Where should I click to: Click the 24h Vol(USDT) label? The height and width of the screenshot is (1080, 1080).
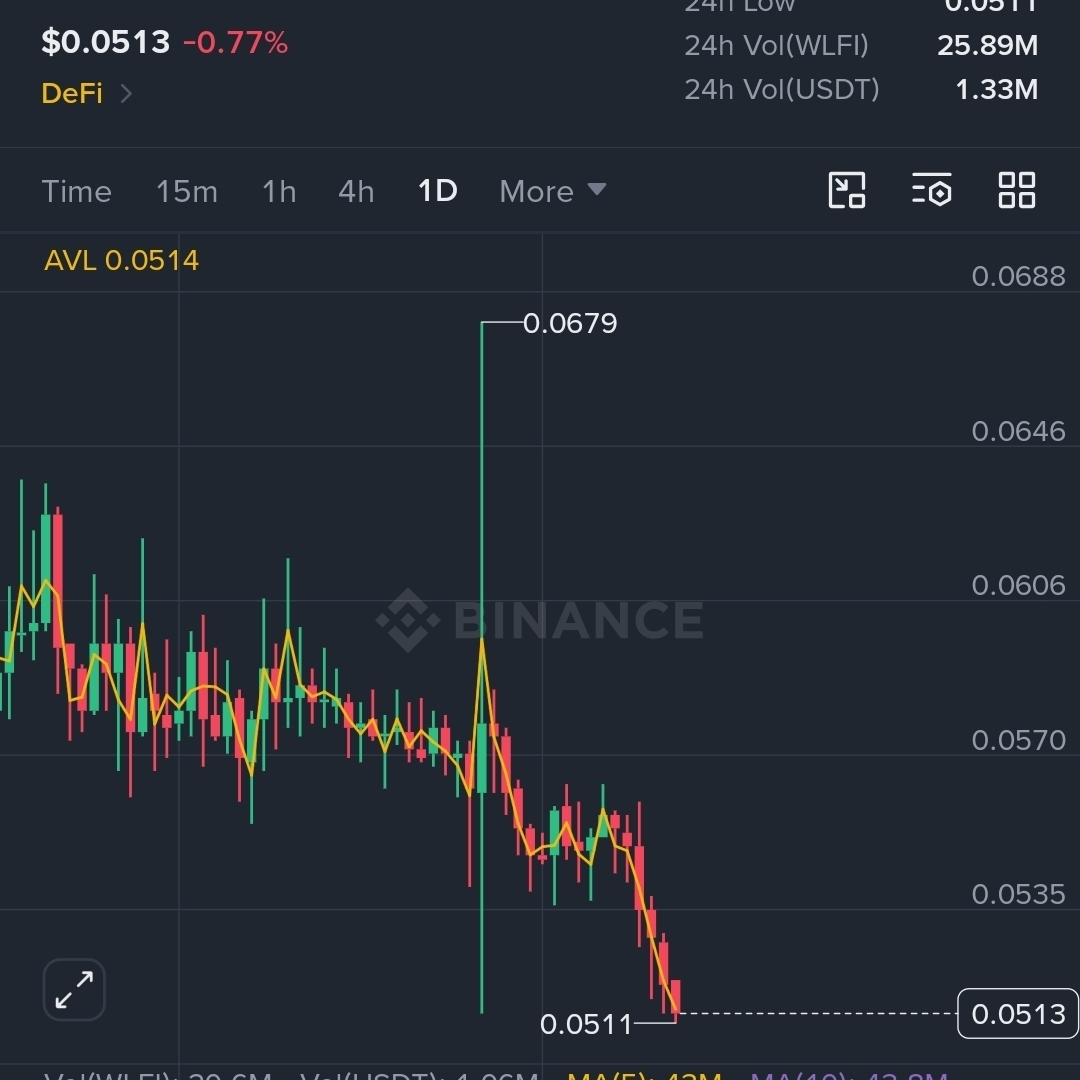click(x=782, y=90)
